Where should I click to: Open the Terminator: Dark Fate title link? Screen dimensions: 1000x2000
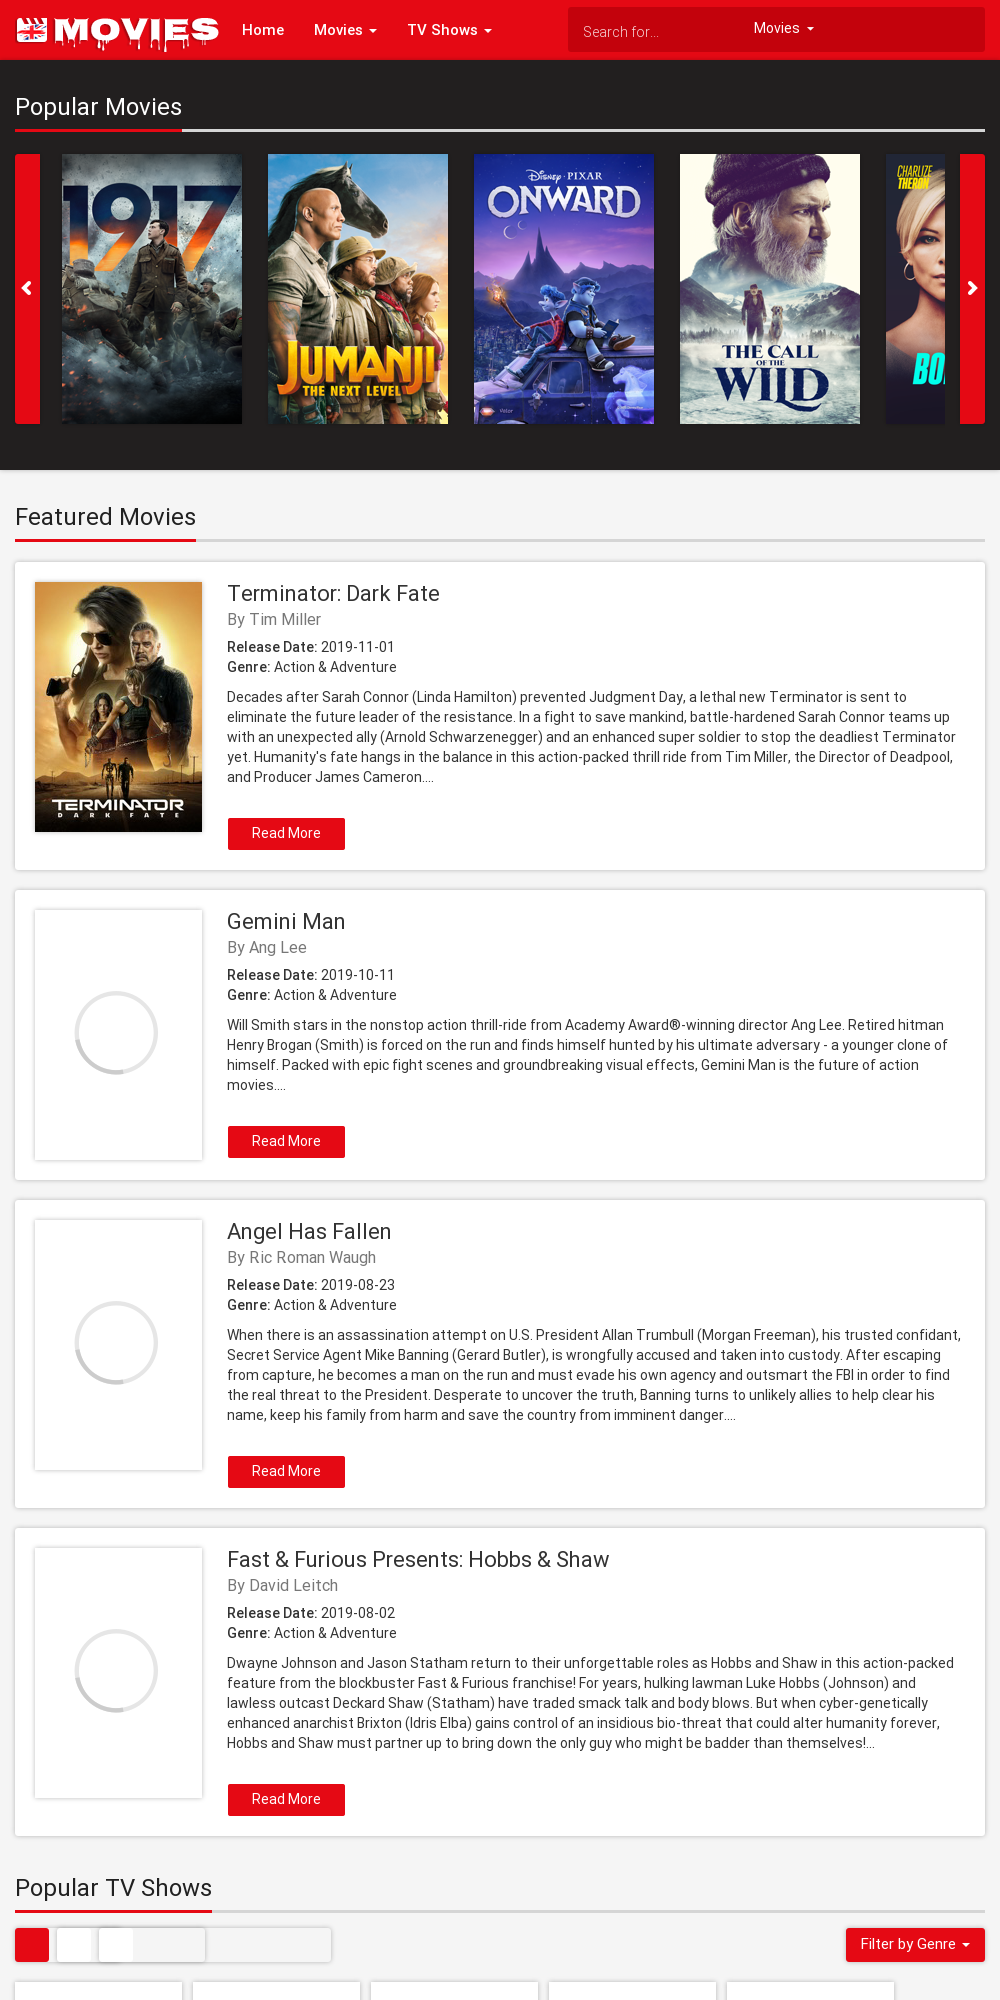coord(333,593)
